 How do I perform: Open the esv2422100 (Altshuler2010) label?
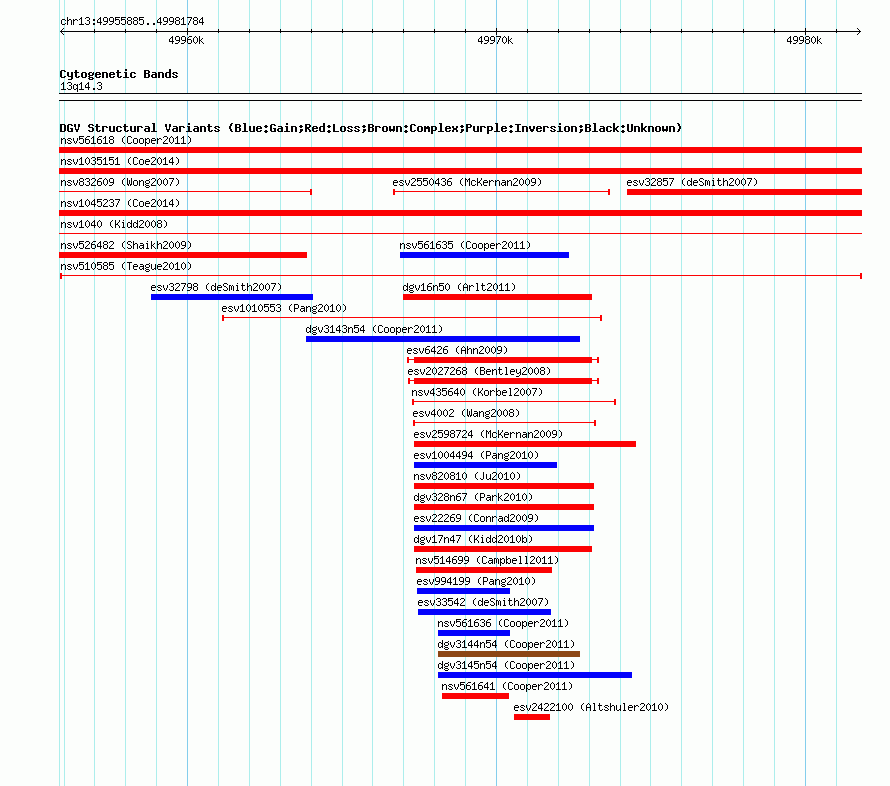[x=591, y=707]
